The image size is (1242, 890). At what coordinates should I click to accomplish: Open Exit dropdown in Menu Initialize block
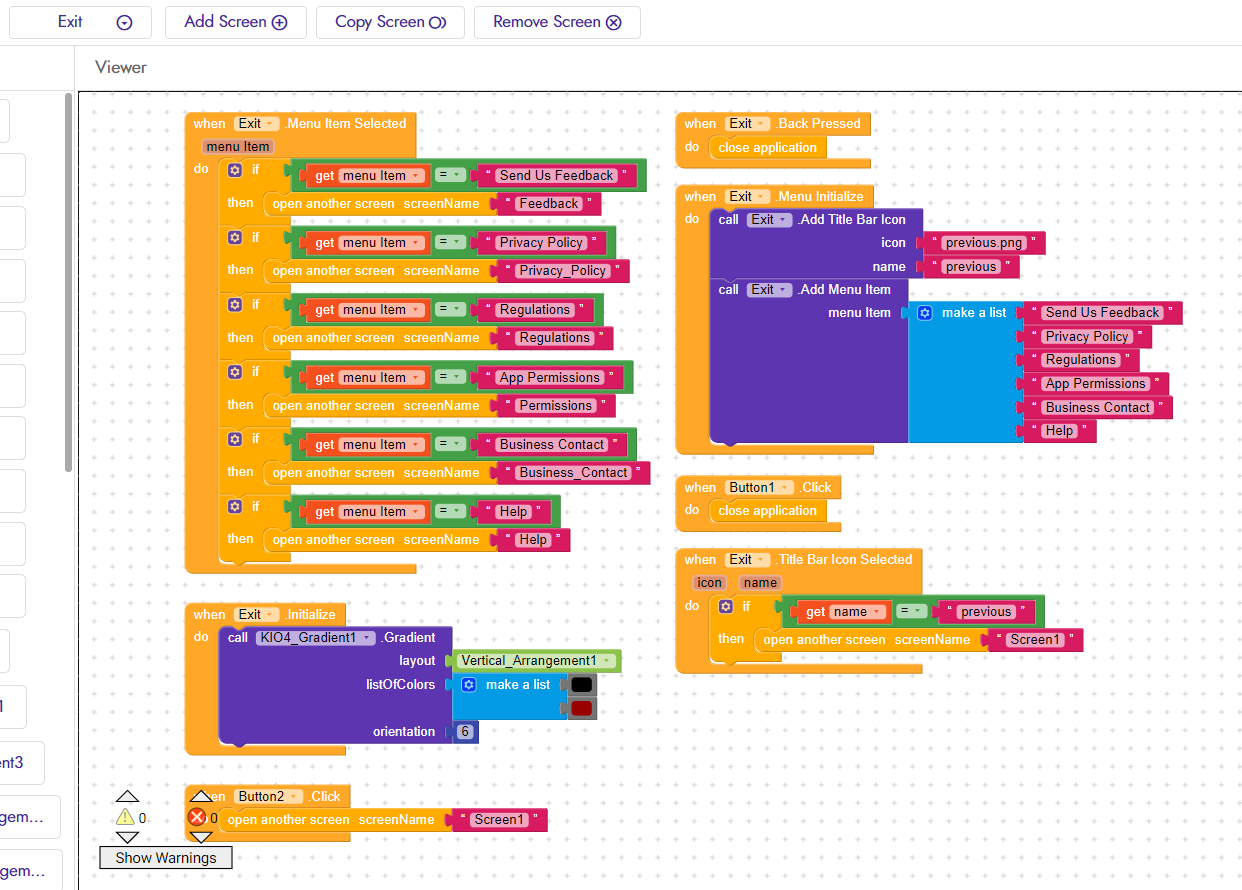tap(746, 197)
